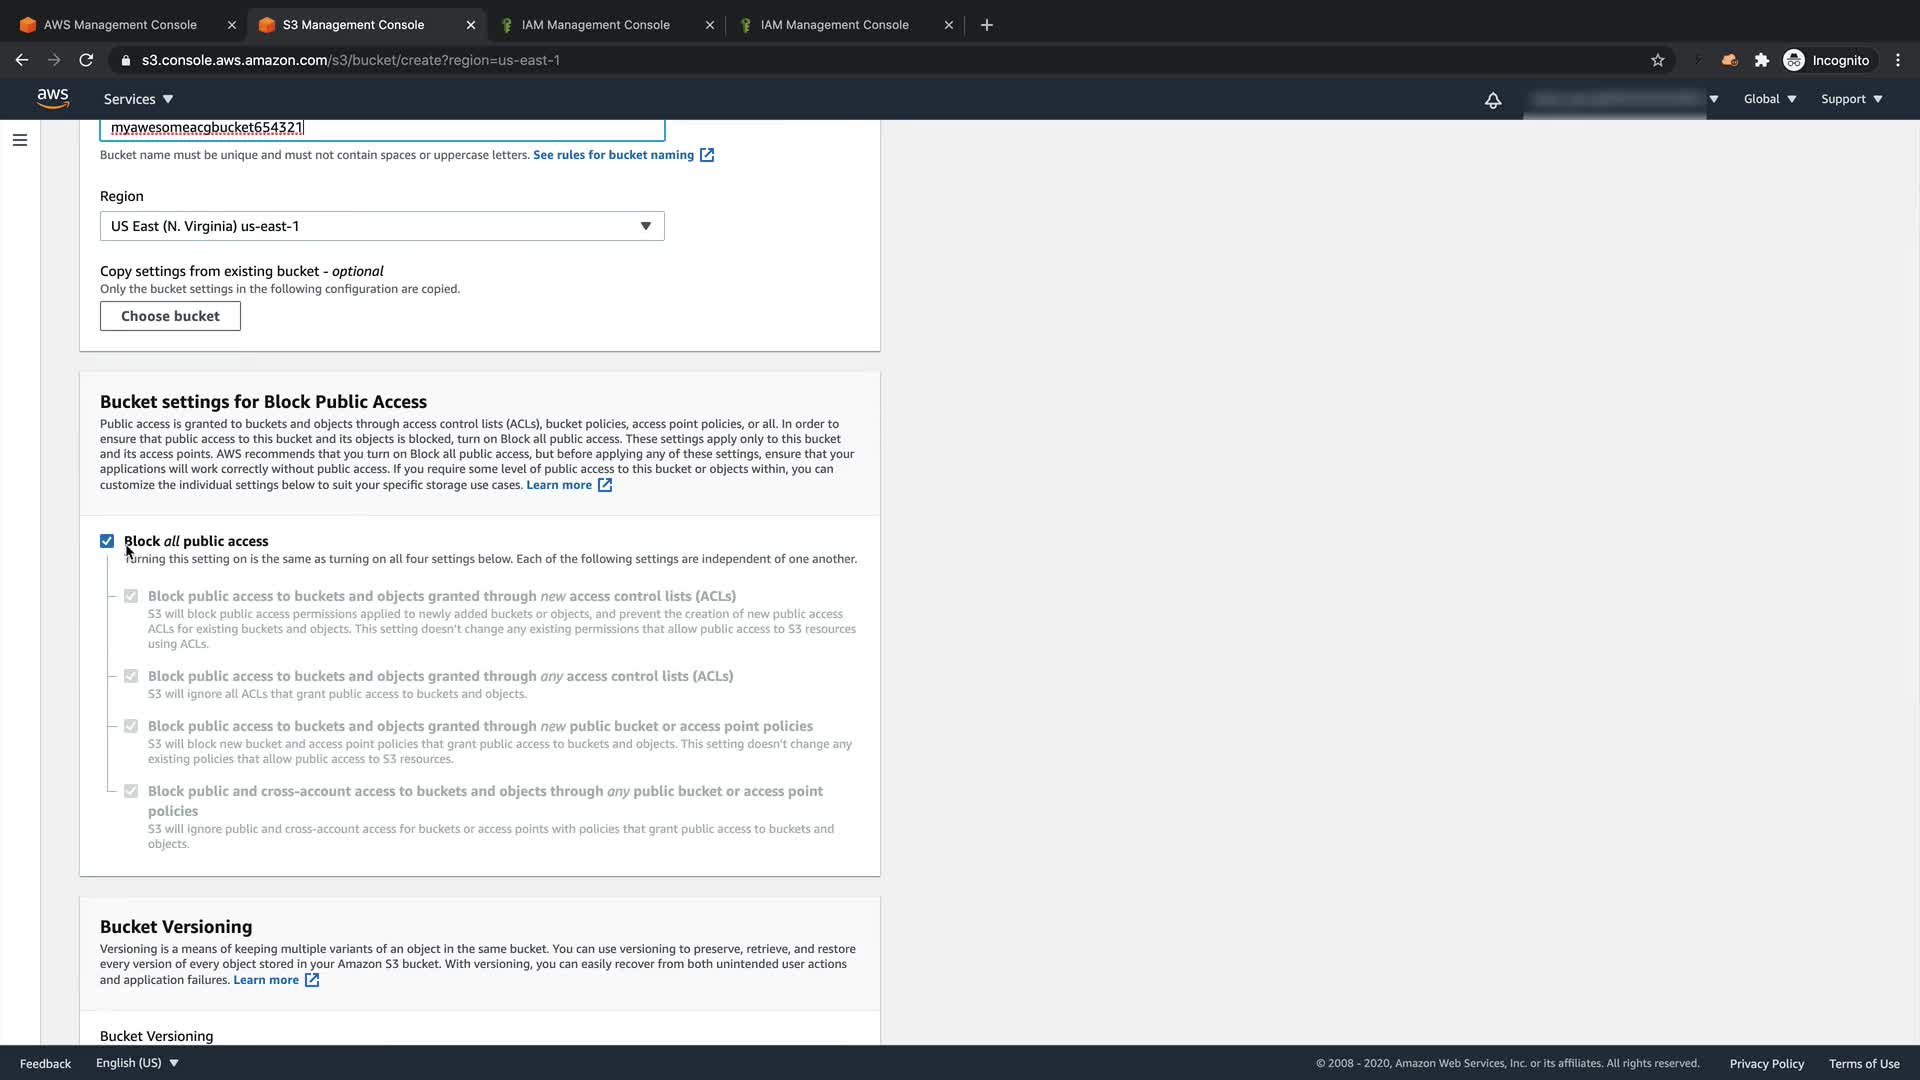Expand the Region dropdown selector

coord(382,226)
